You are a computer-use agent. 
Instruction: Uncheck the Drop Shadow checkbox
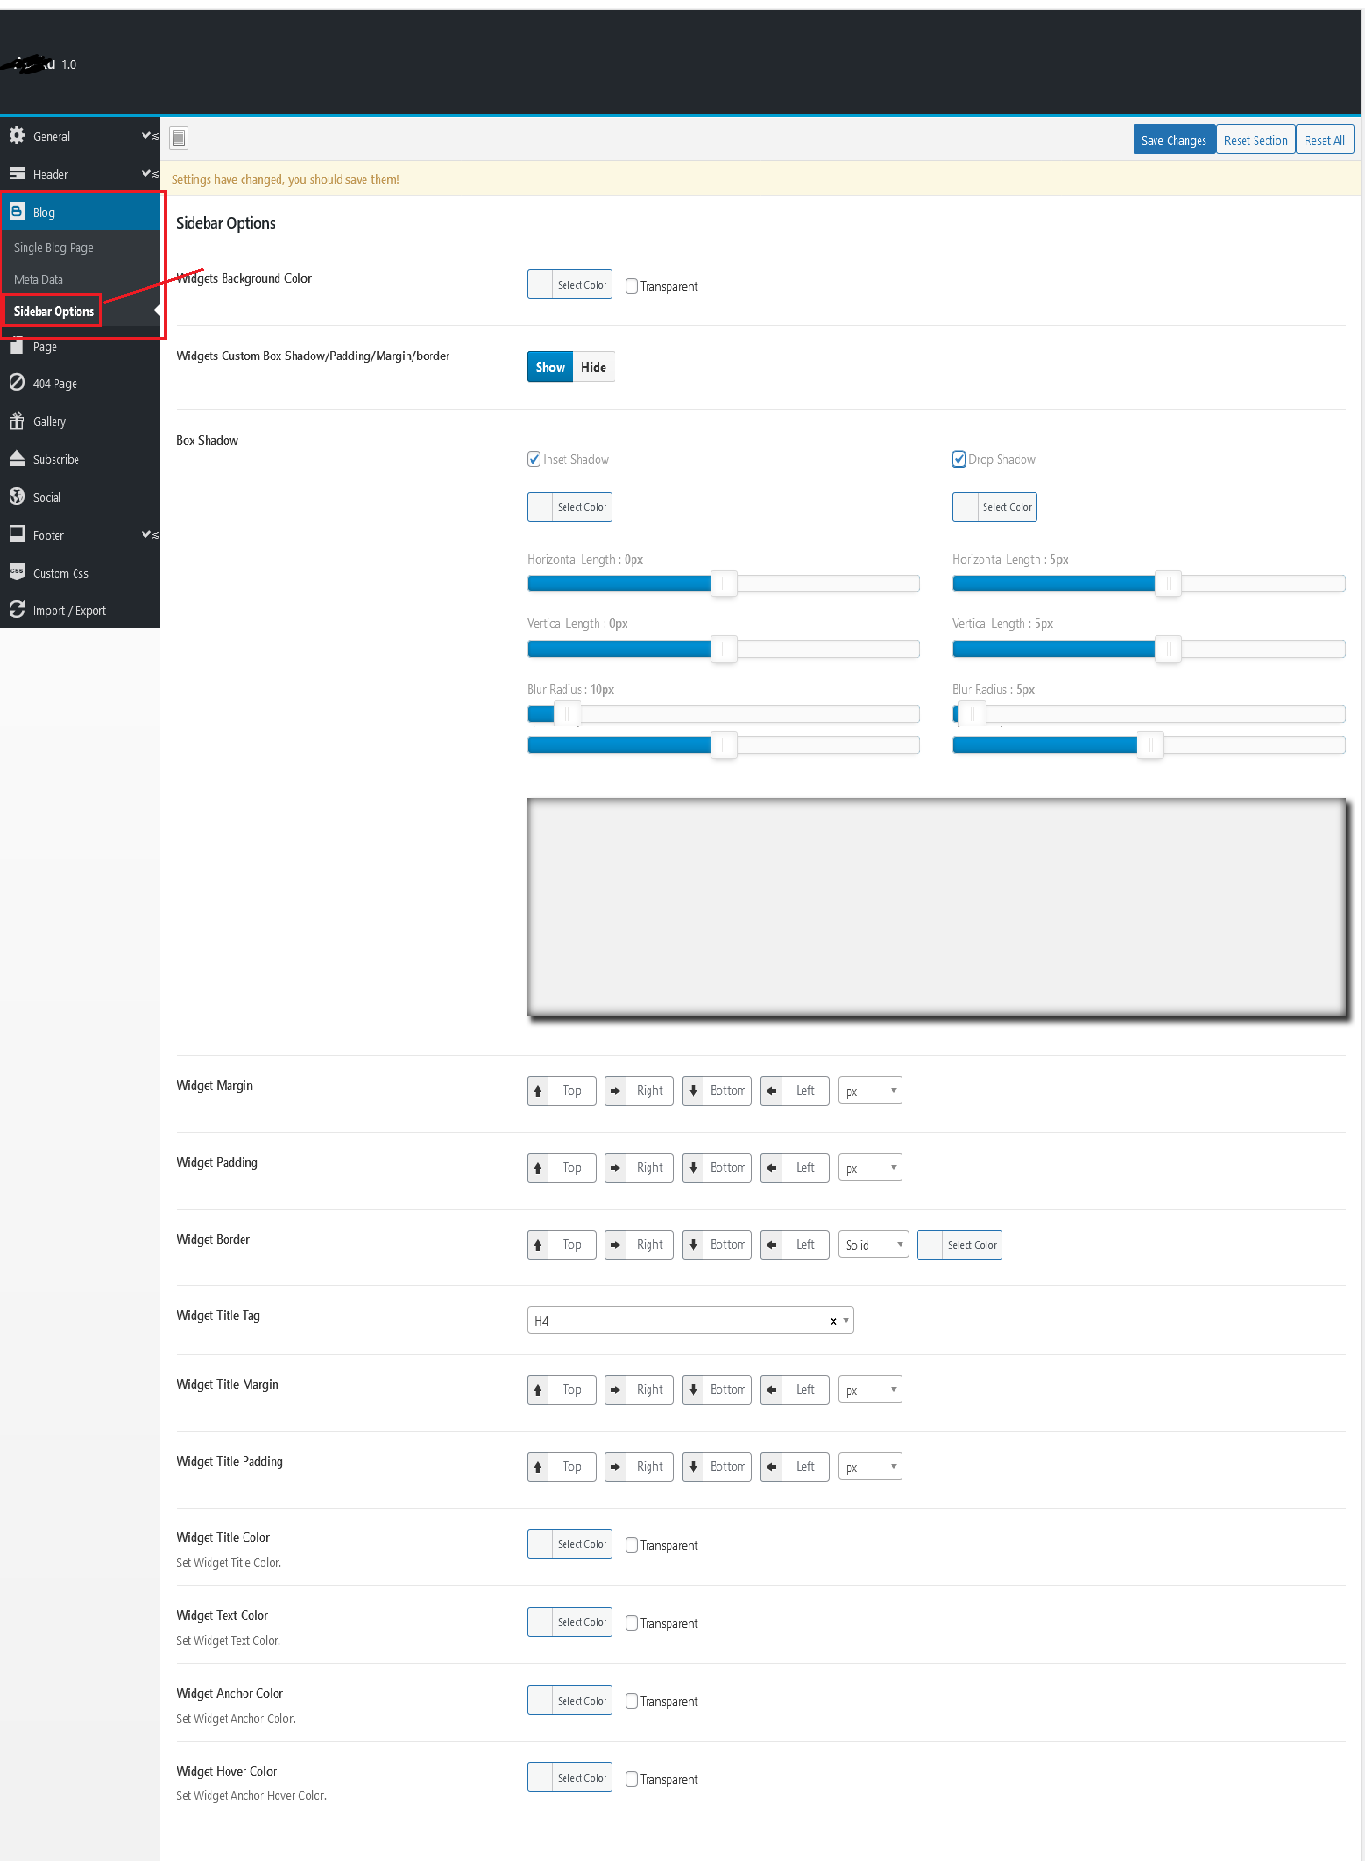click(x=959, y=459)
